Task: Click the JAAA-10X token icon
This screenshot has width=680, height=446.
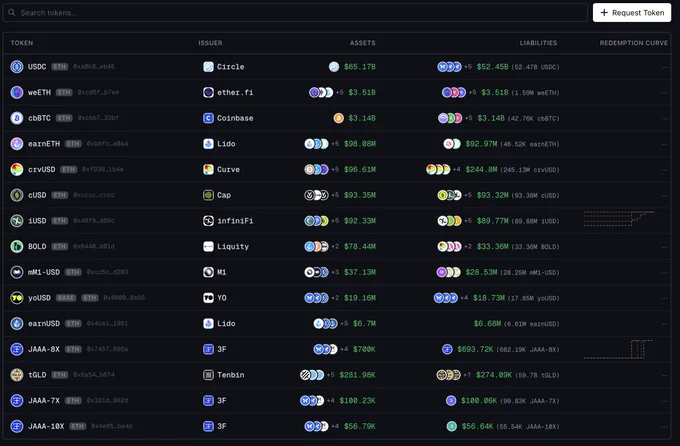Action: [17, 426]
